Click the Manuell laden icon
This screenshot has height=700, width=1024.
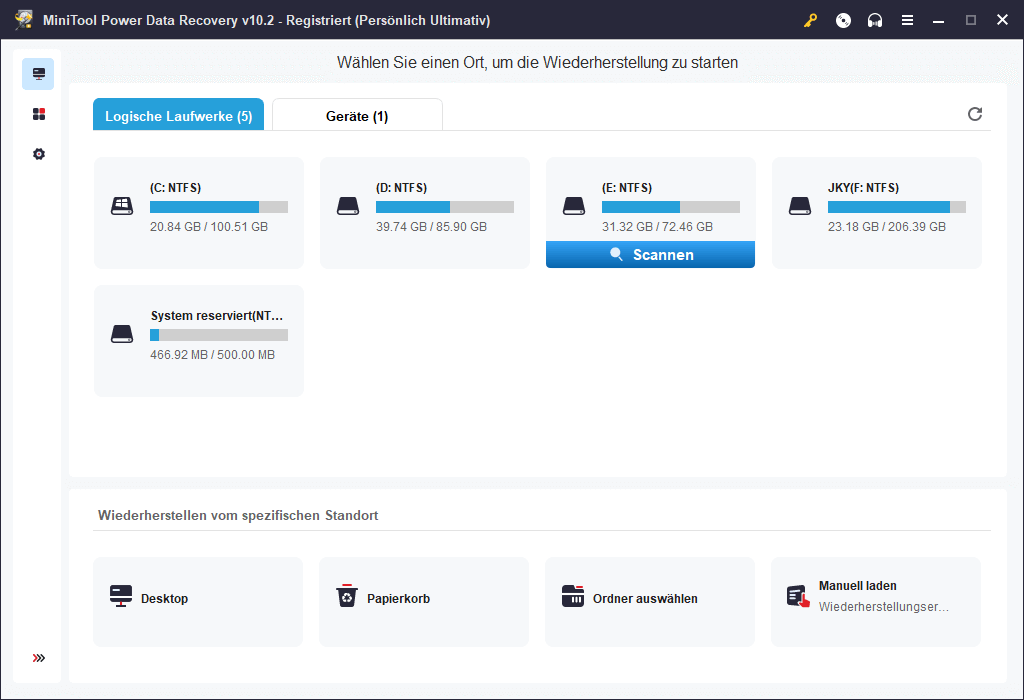798,596
